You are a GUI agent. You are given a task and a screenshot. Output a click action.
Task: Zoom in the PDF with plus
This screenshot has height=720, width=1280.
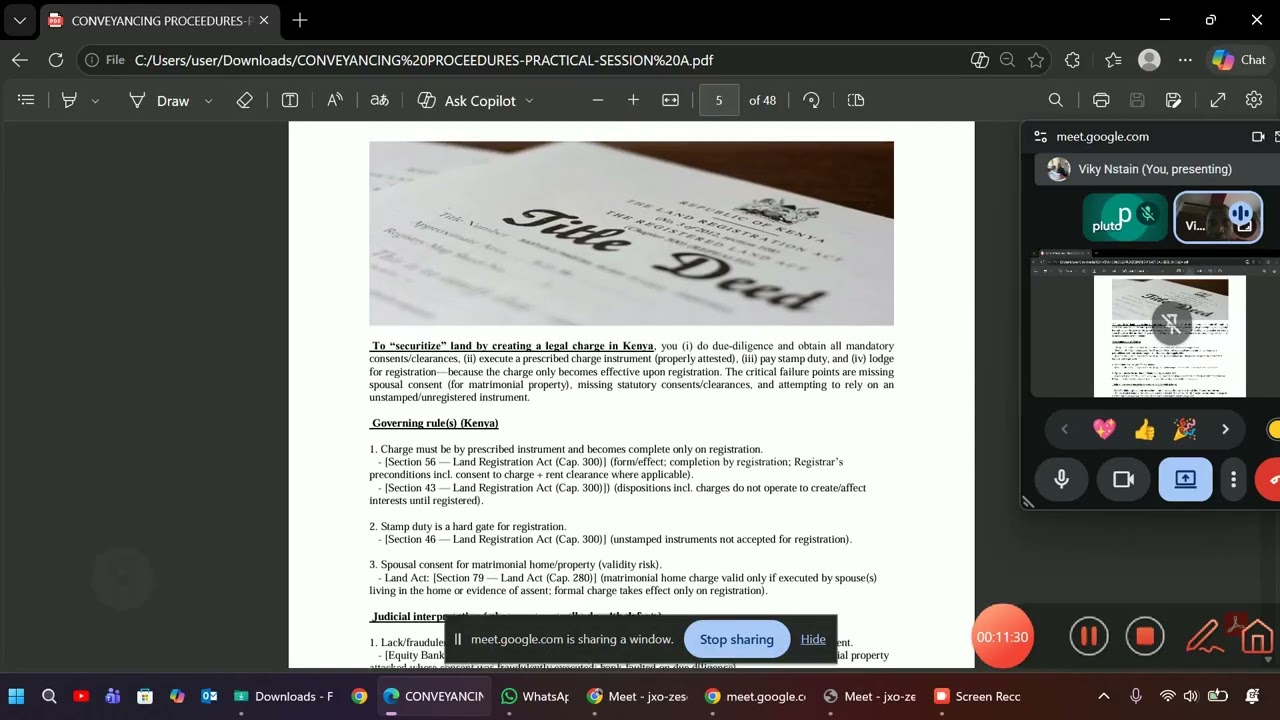(x=633, y=100)
